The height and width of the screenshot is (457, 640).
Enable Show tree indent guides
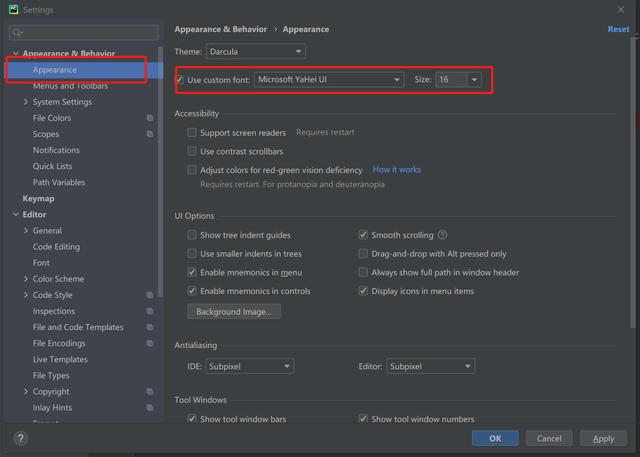pyautogui.click(x=191, y=235)
